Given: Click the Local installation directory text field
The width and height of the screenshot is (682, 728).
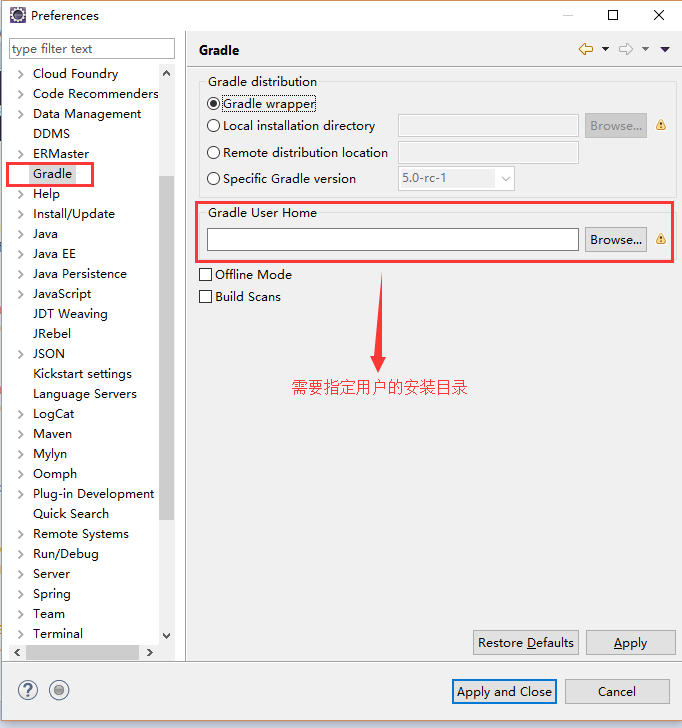Looking at the screenshot, I should pos(488,125).
